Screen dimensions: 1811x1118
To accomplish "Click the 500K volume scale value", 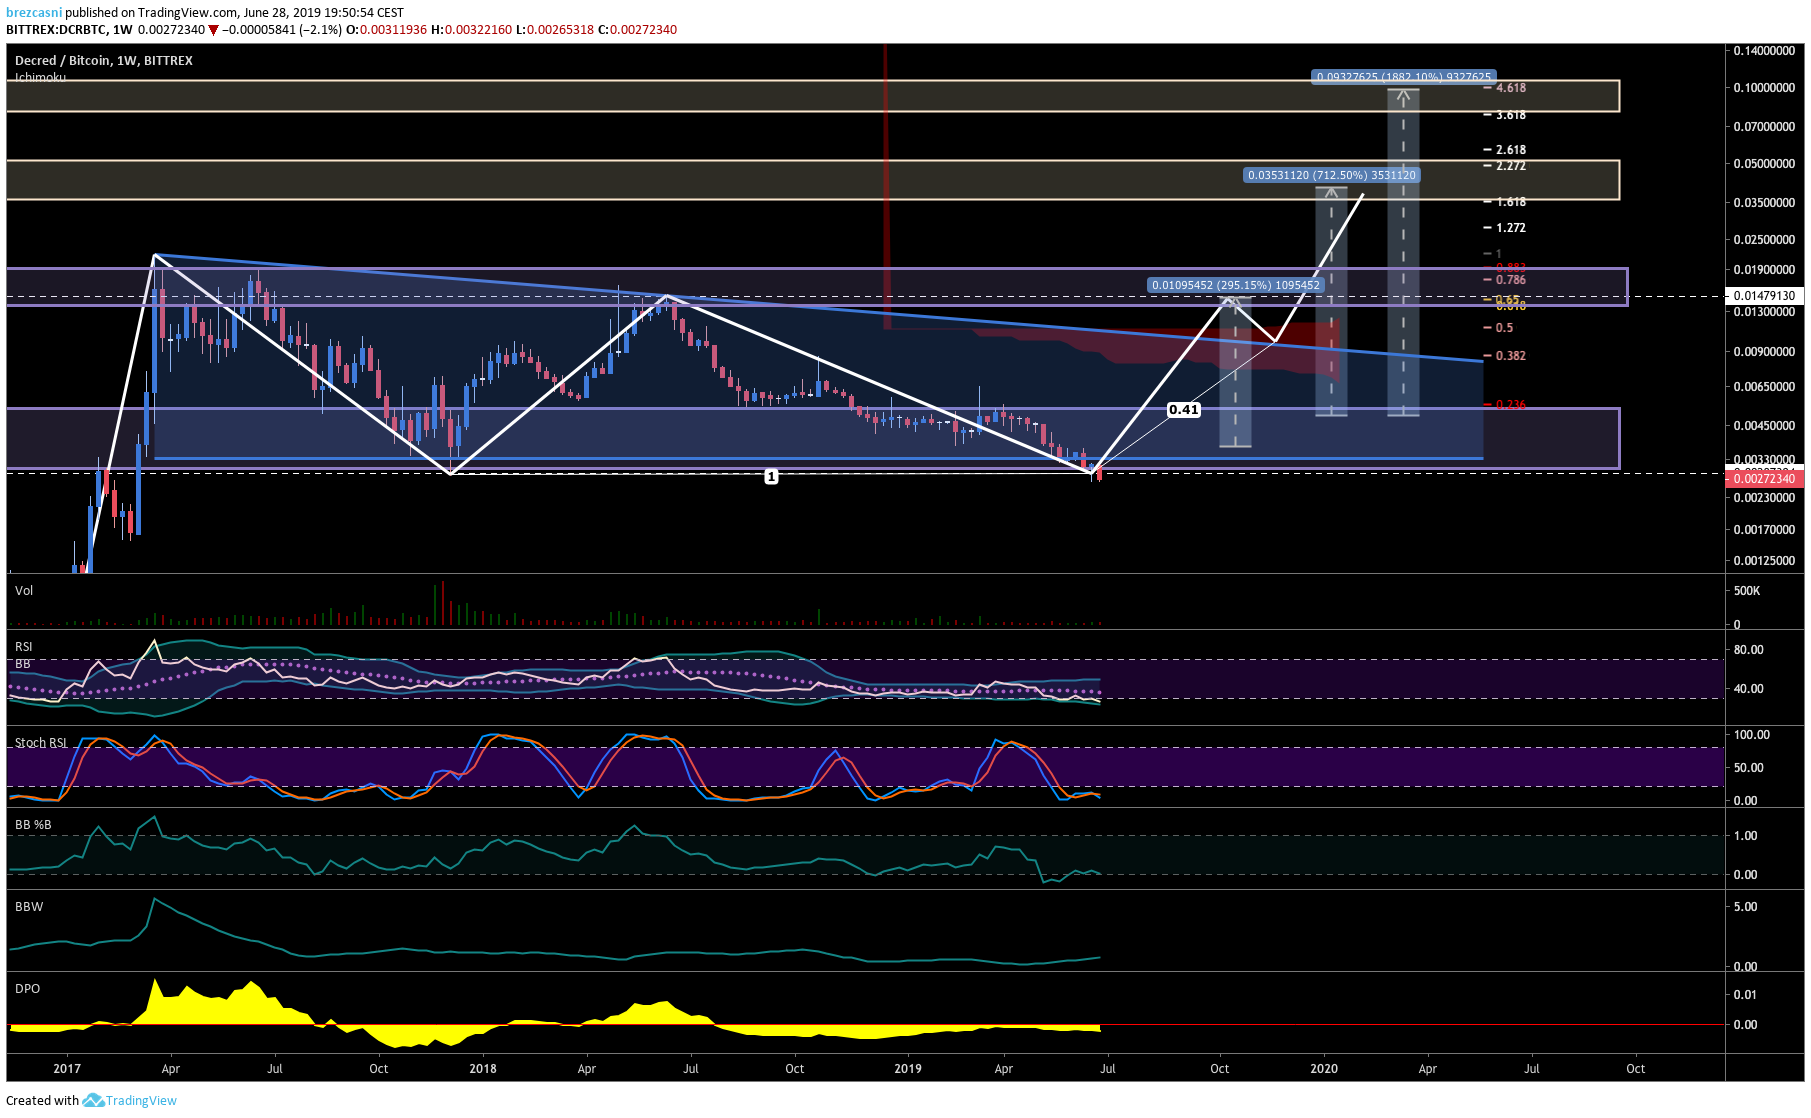I will [x=1747, y=591].
